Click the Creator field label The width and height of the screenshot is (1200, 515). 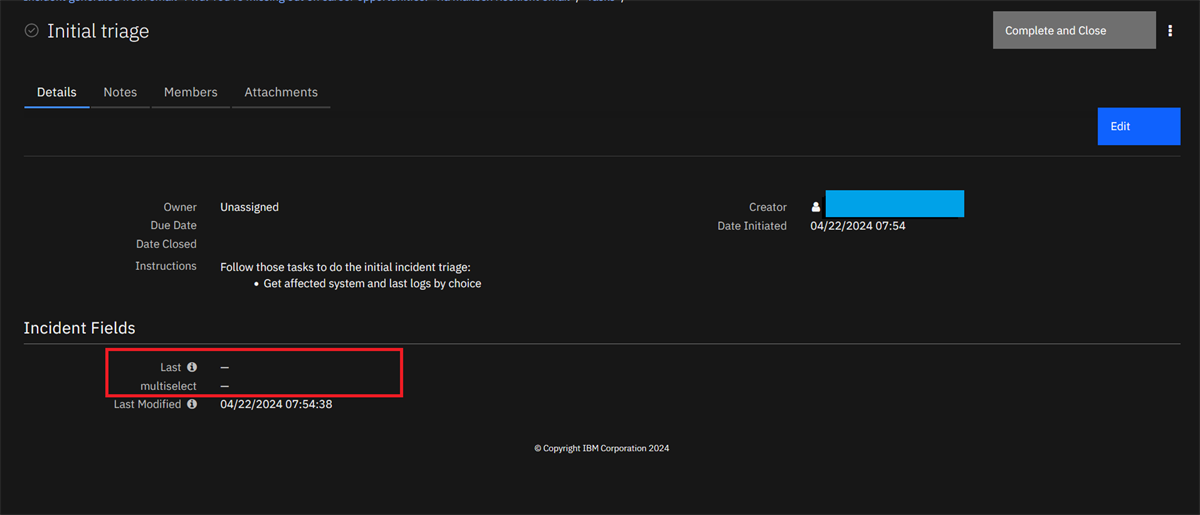pyautogui.click(x=768, y=207)
